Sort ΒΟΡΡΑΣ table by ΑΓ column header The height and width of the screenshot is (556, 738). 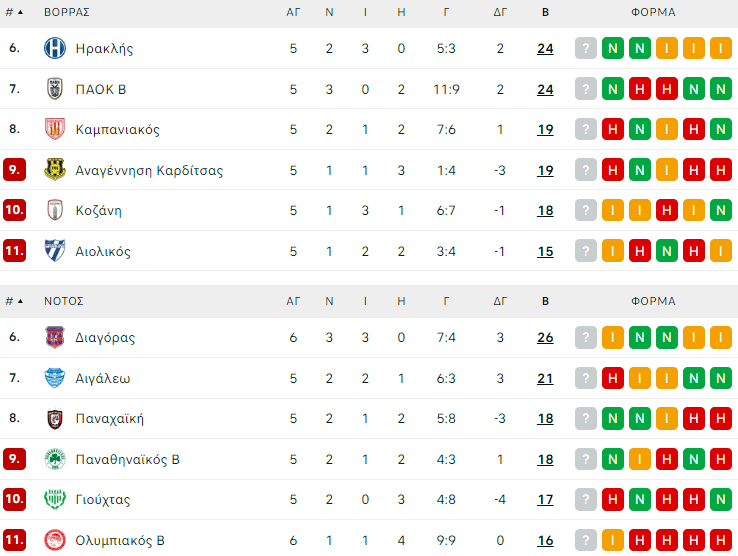[x=293, y=12]
